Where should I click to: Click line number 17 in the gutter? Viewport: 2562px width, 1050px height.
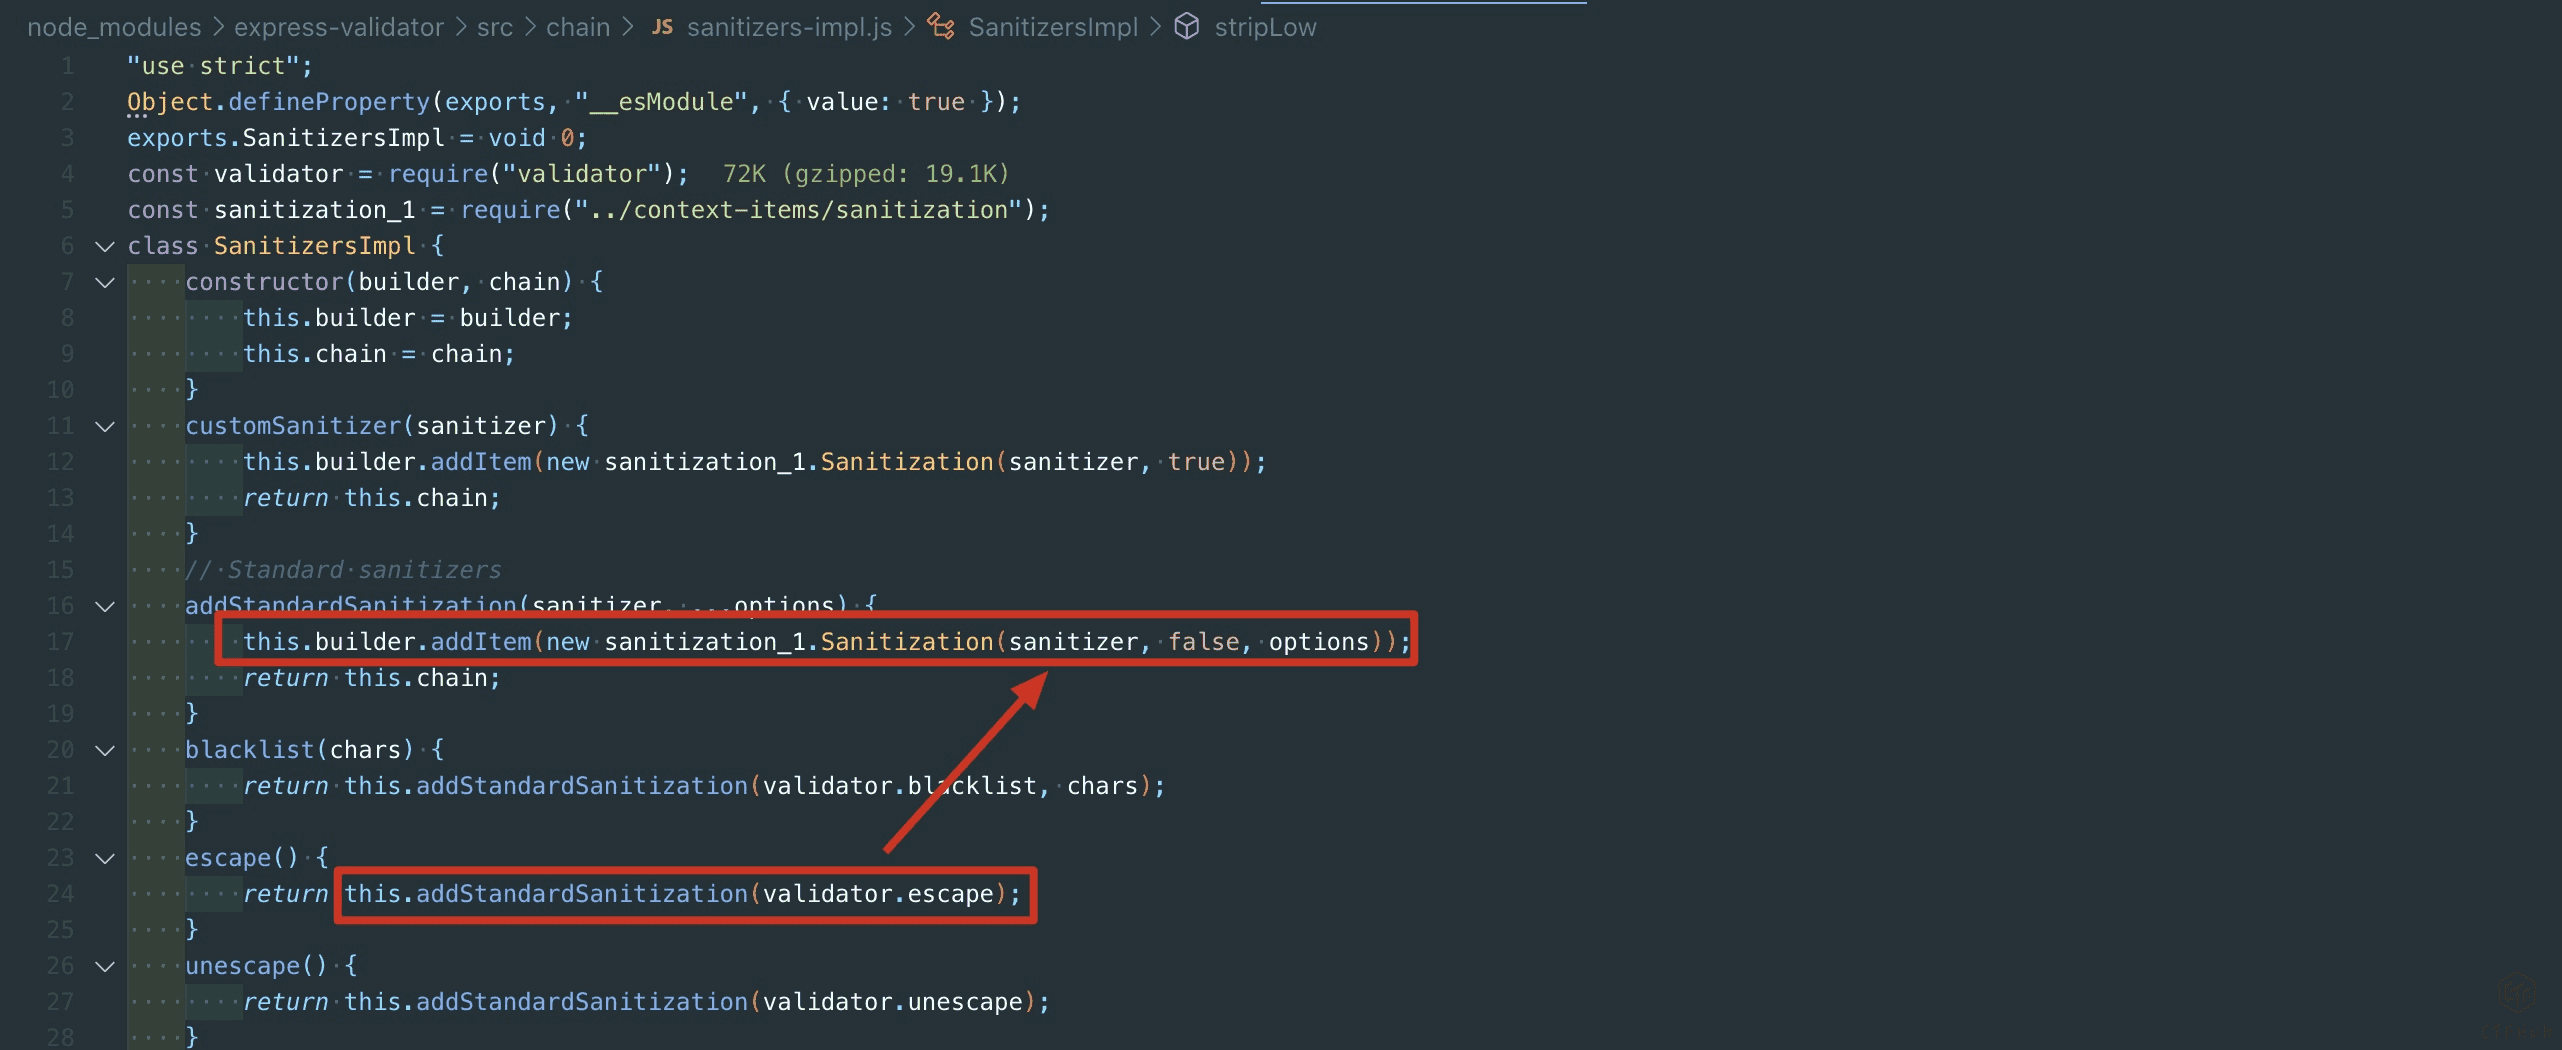tap(61, 642)
